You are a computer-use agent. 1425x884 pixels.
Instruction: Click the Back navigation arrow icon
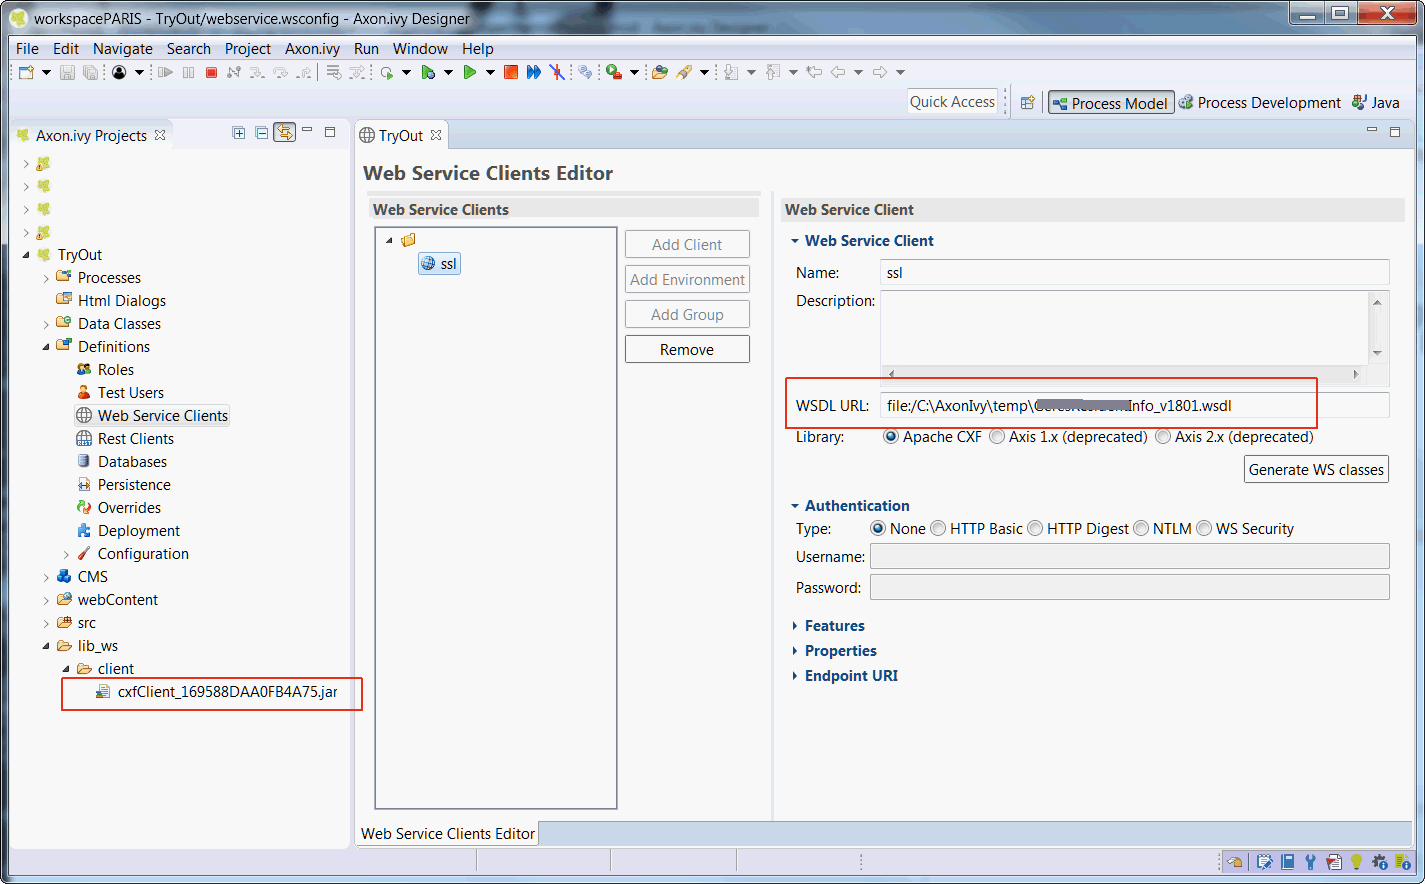click(x=838, y=72)
